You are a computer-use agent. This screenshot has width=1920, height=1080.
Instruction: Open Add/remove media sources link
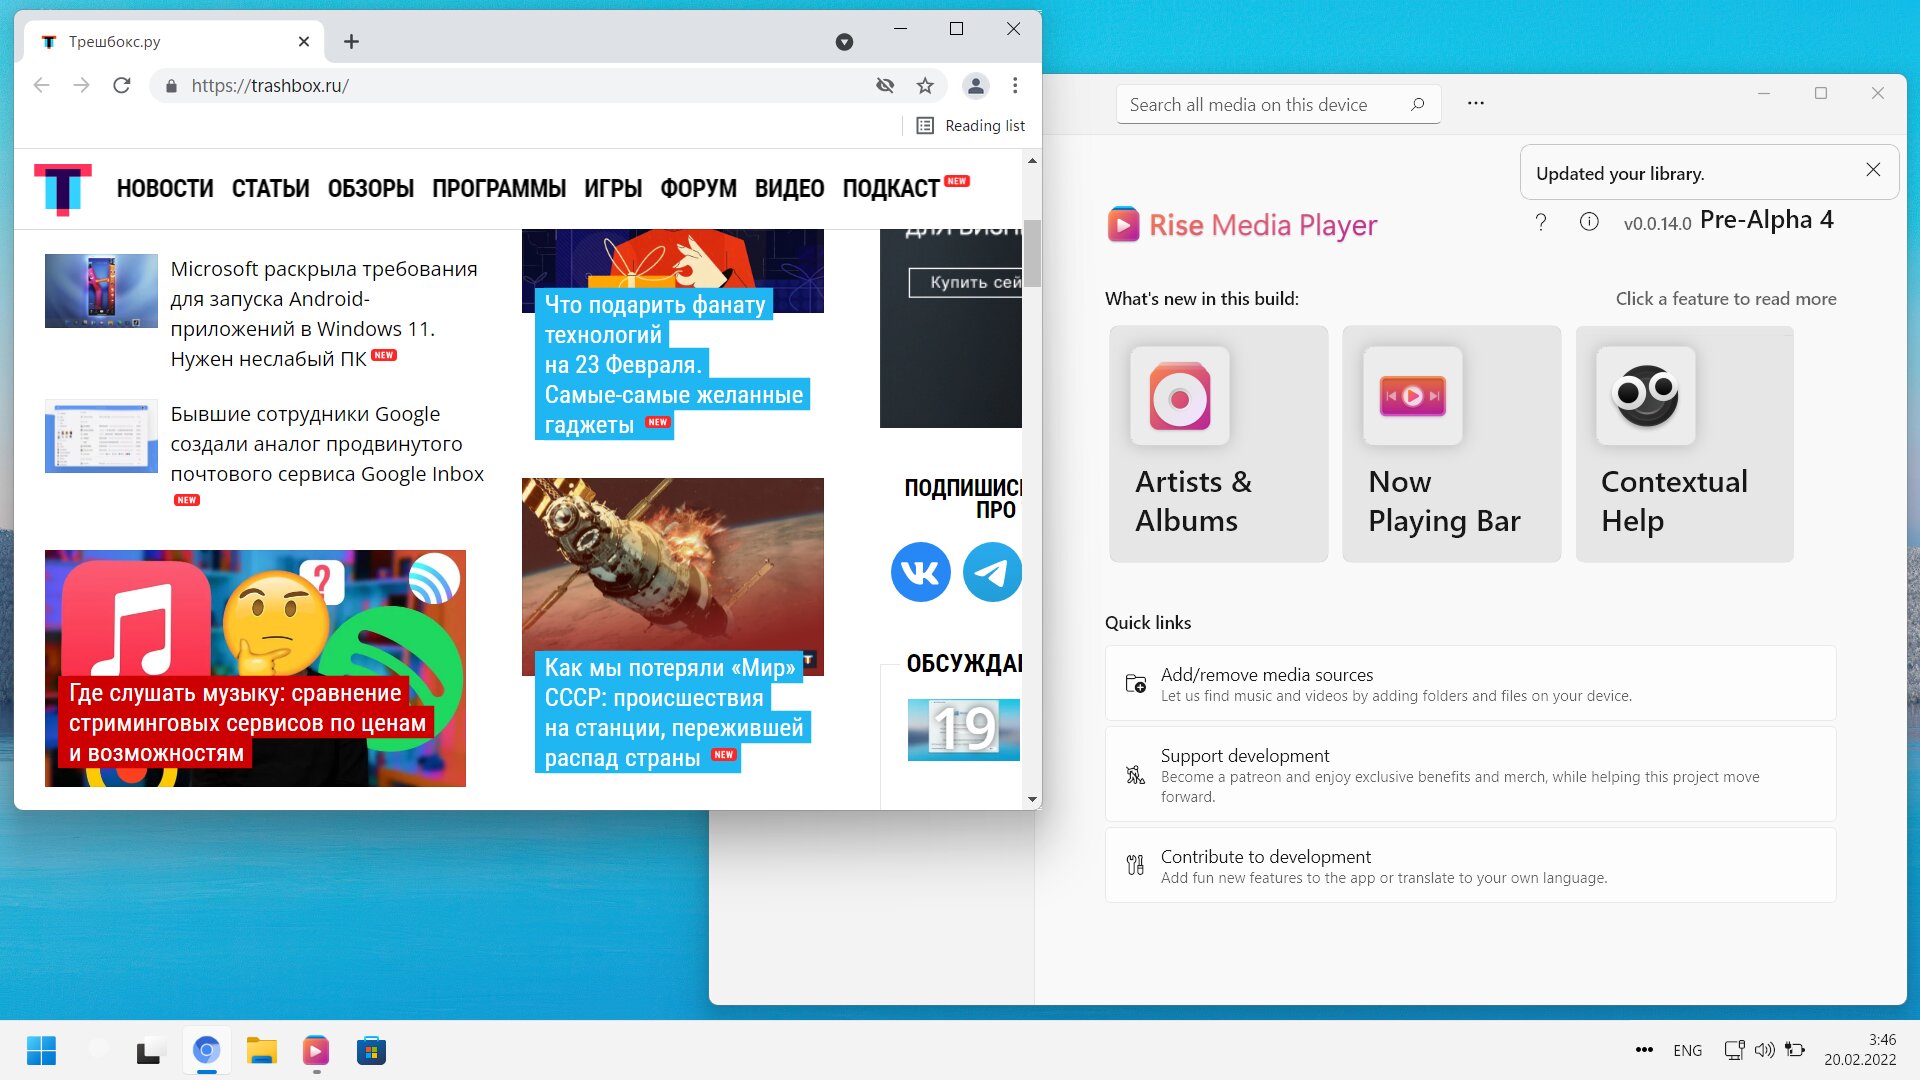[x=1470, y=684]
